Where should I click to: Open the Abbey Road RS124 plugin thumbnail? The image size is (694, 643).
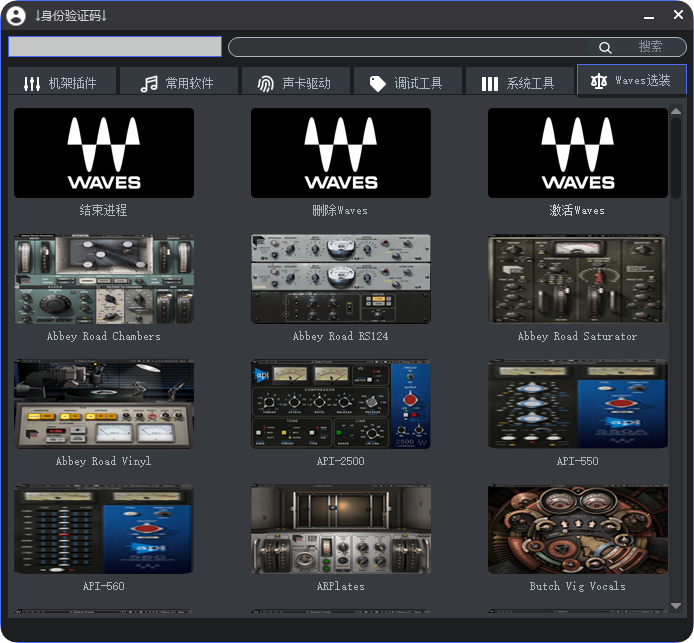341,279
